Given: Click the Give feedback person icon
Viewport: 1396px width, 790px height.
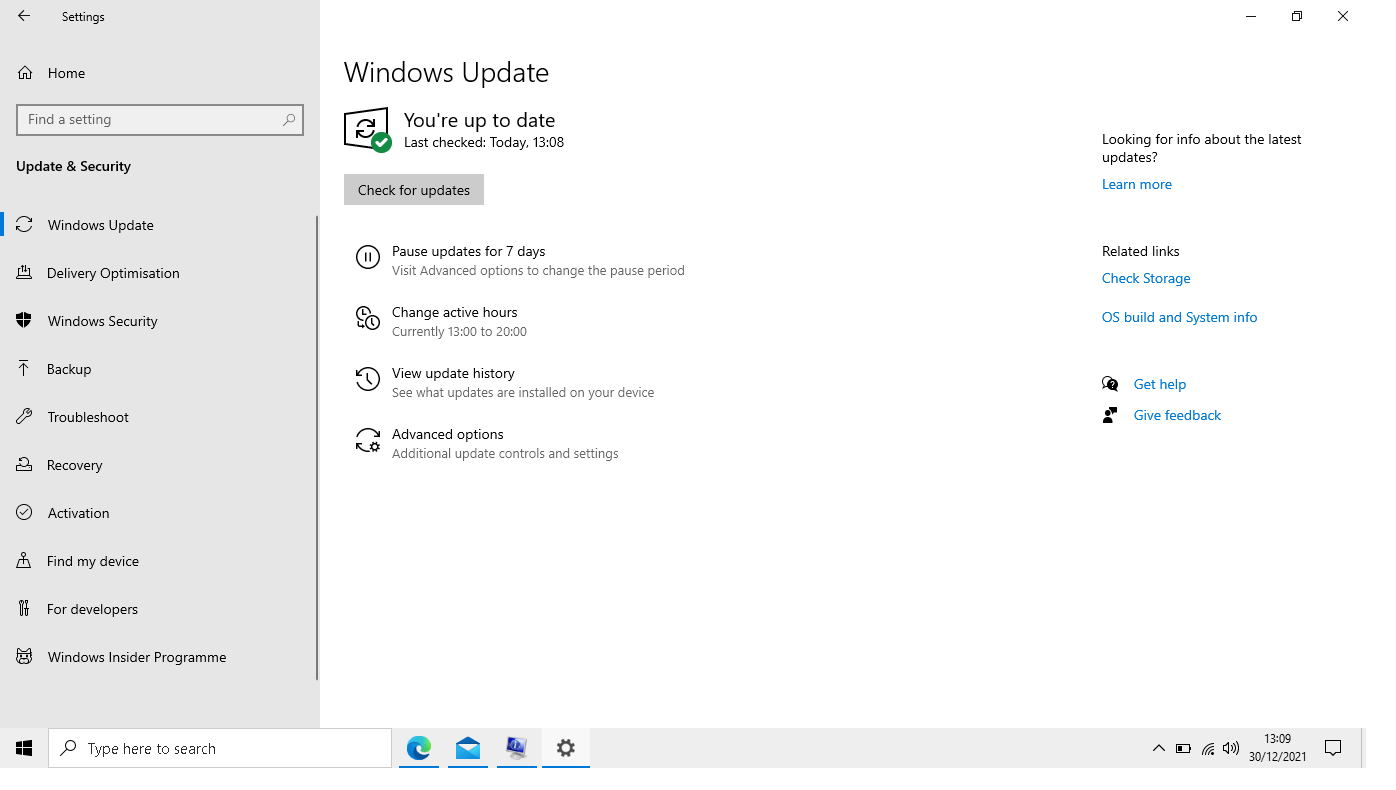Looking at the screenshot, I should click(1110, 415).
